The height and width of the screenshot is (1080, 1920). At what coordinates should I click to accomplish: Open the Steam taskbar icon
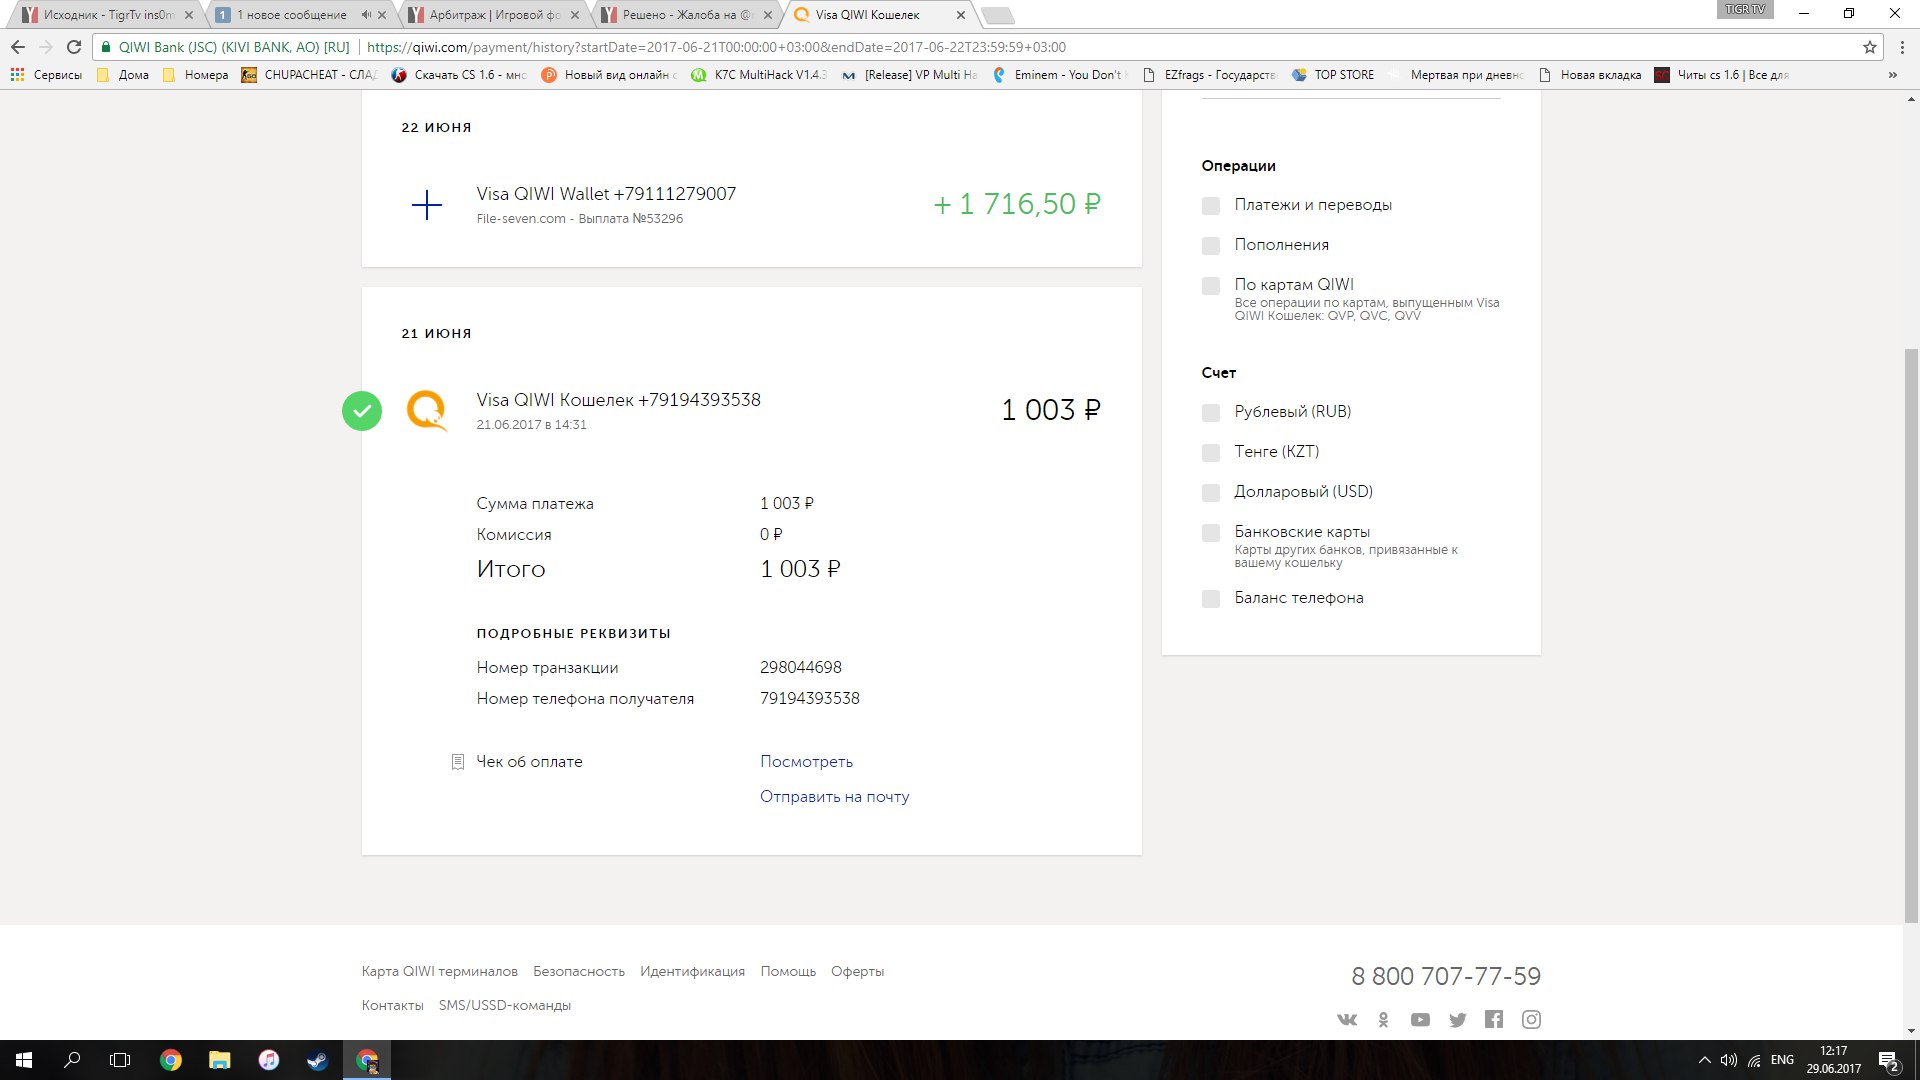[318, 1060]
